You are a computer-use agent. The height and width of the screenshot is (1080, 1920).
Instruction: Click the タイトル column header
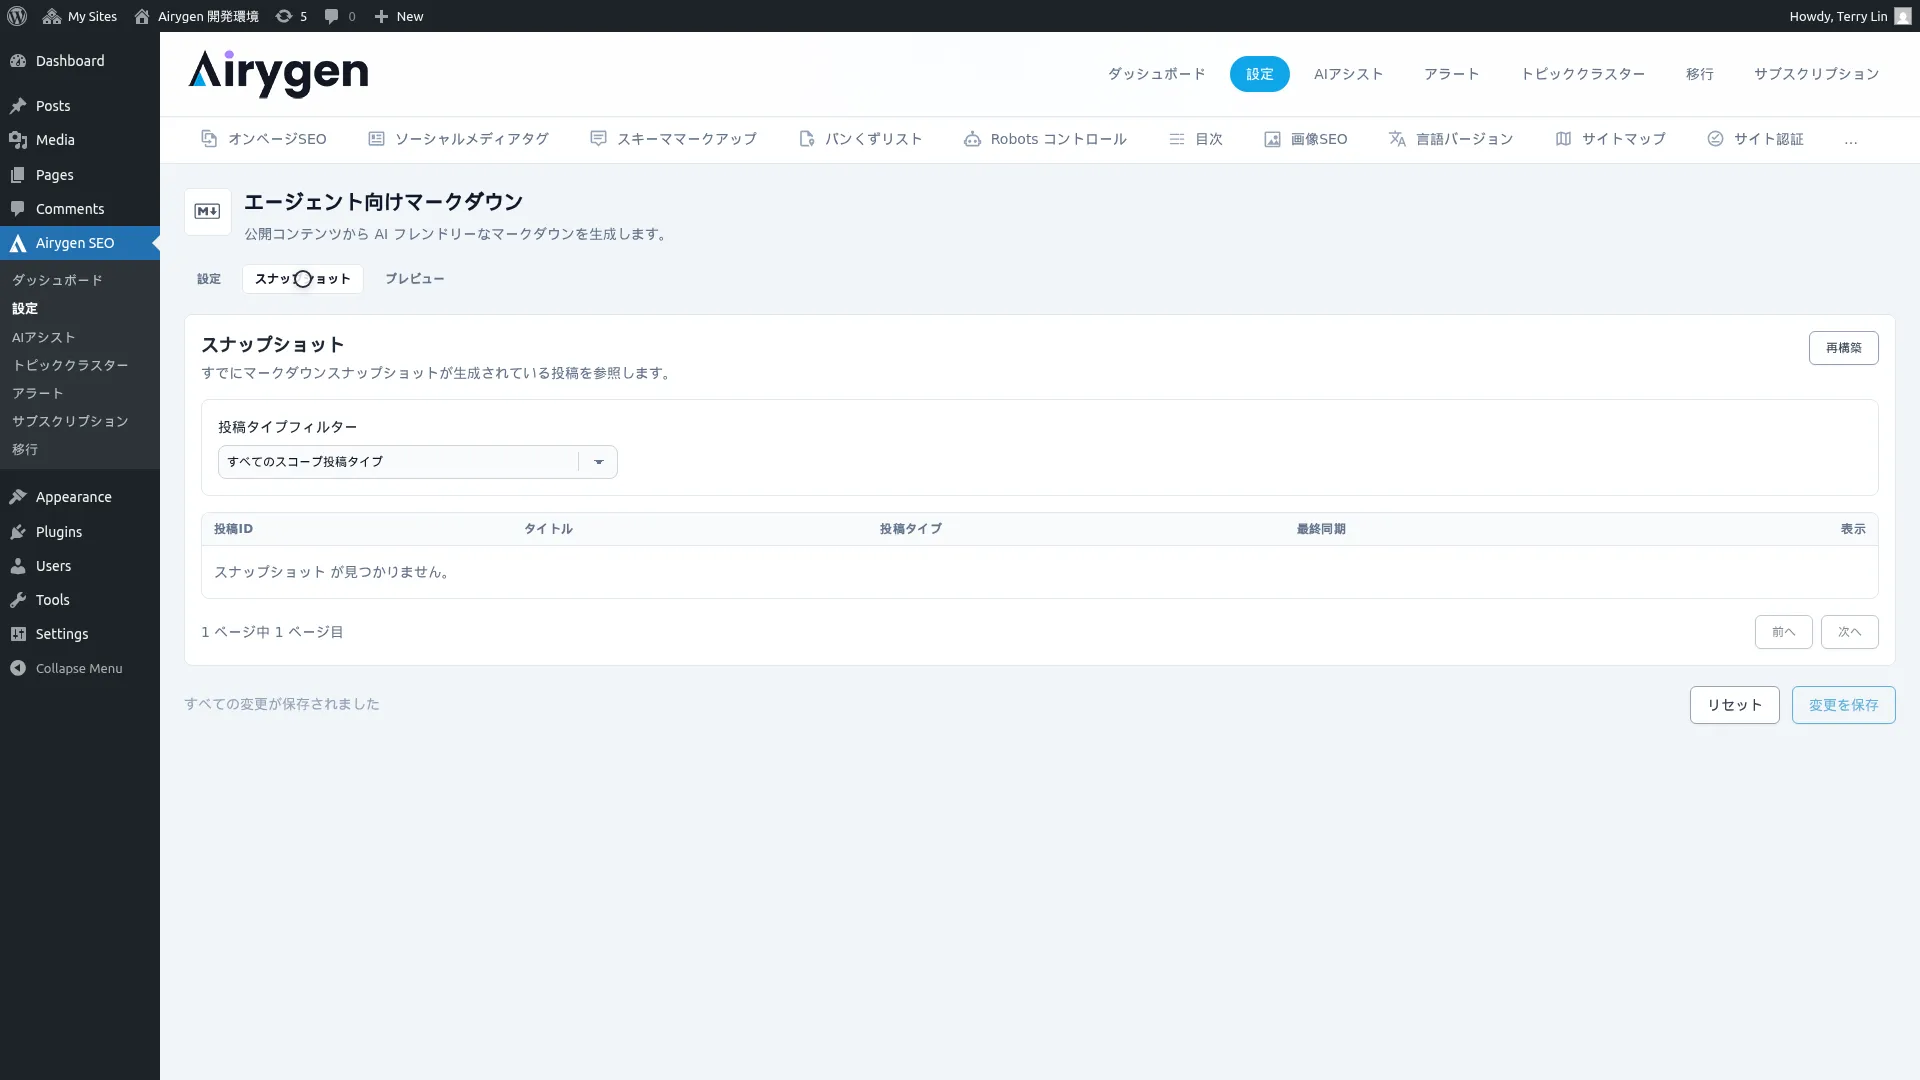pyautogui.click(x=549, y=529)
